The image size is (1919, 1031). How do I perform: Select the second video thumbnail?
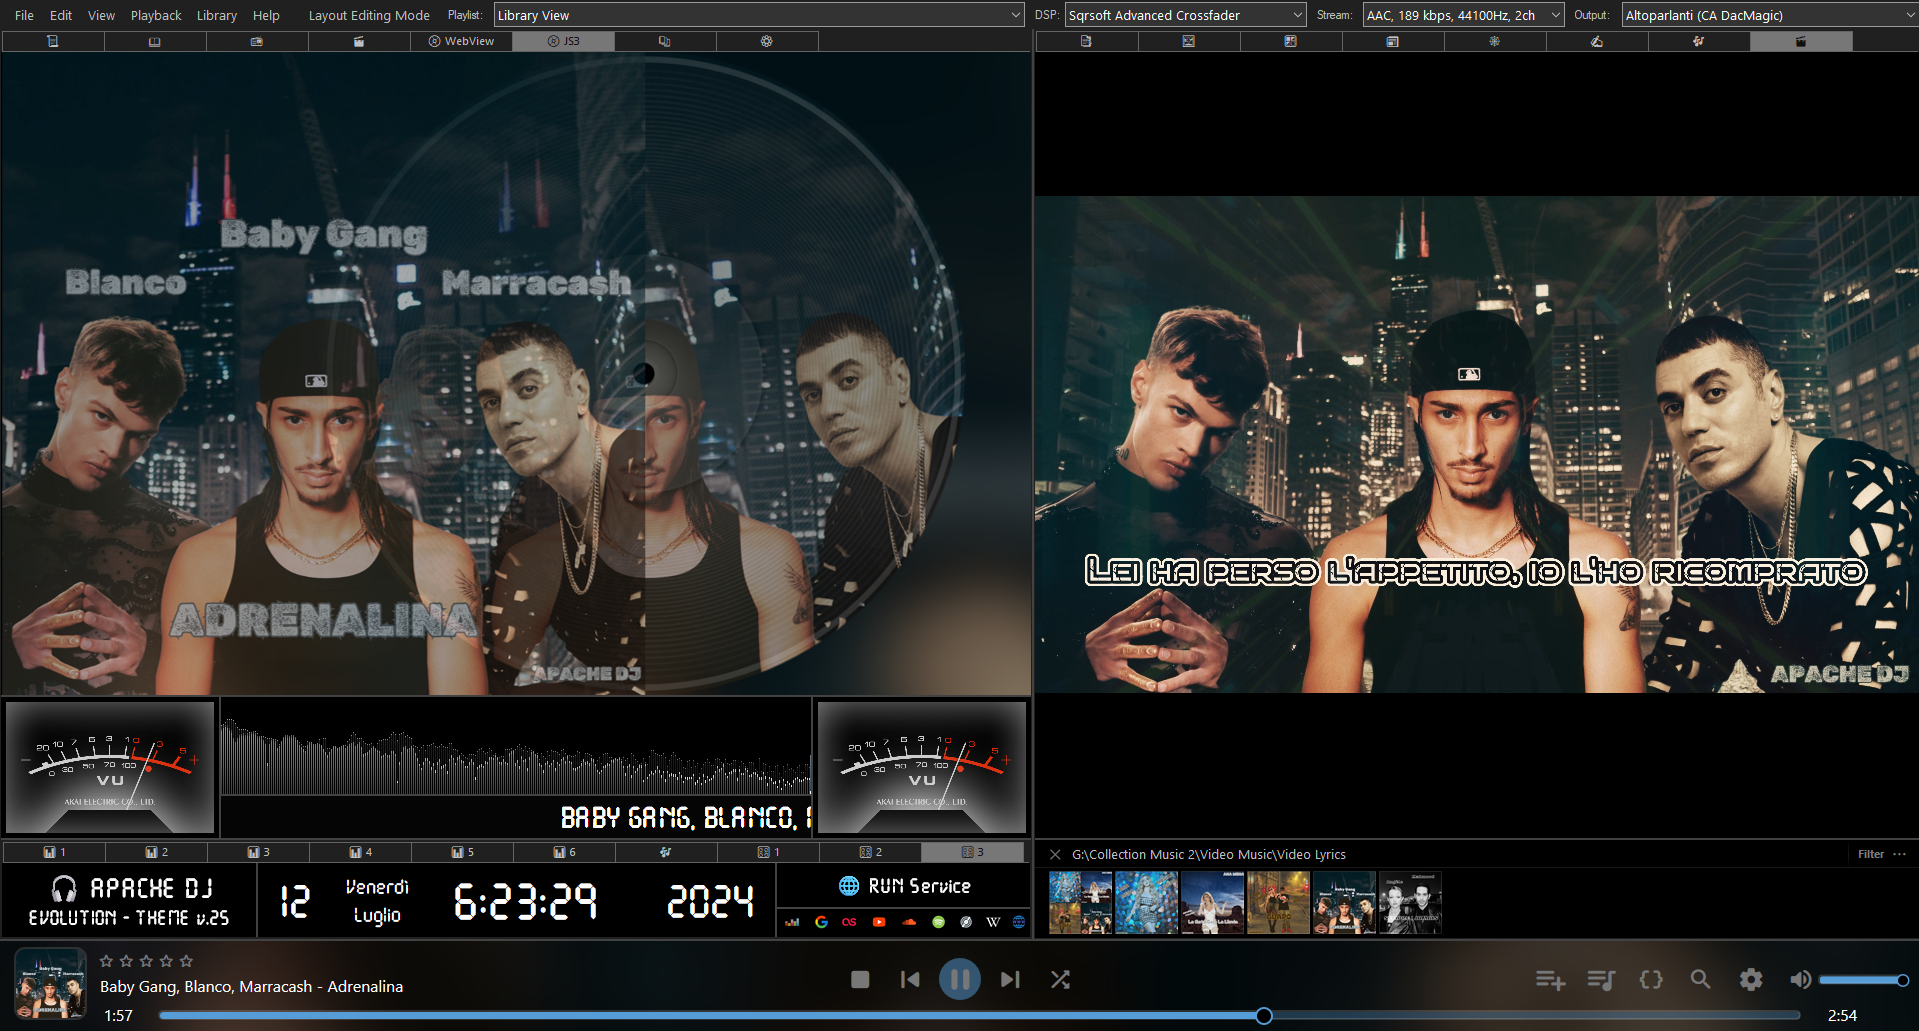pyautogui.click(x=1146, y=902)
